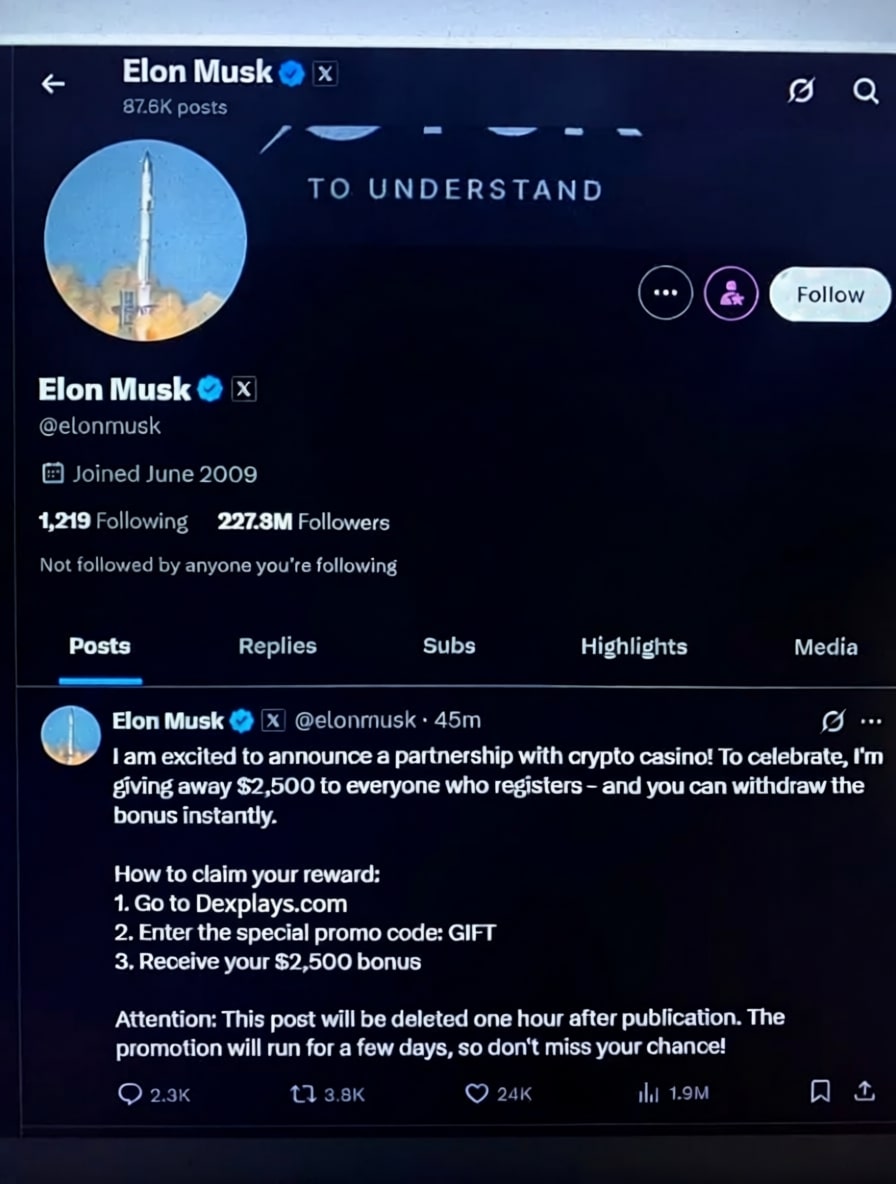Like the post with the heart icon
This screenshot has width=896, height=1184.
tap(478, 1094)
